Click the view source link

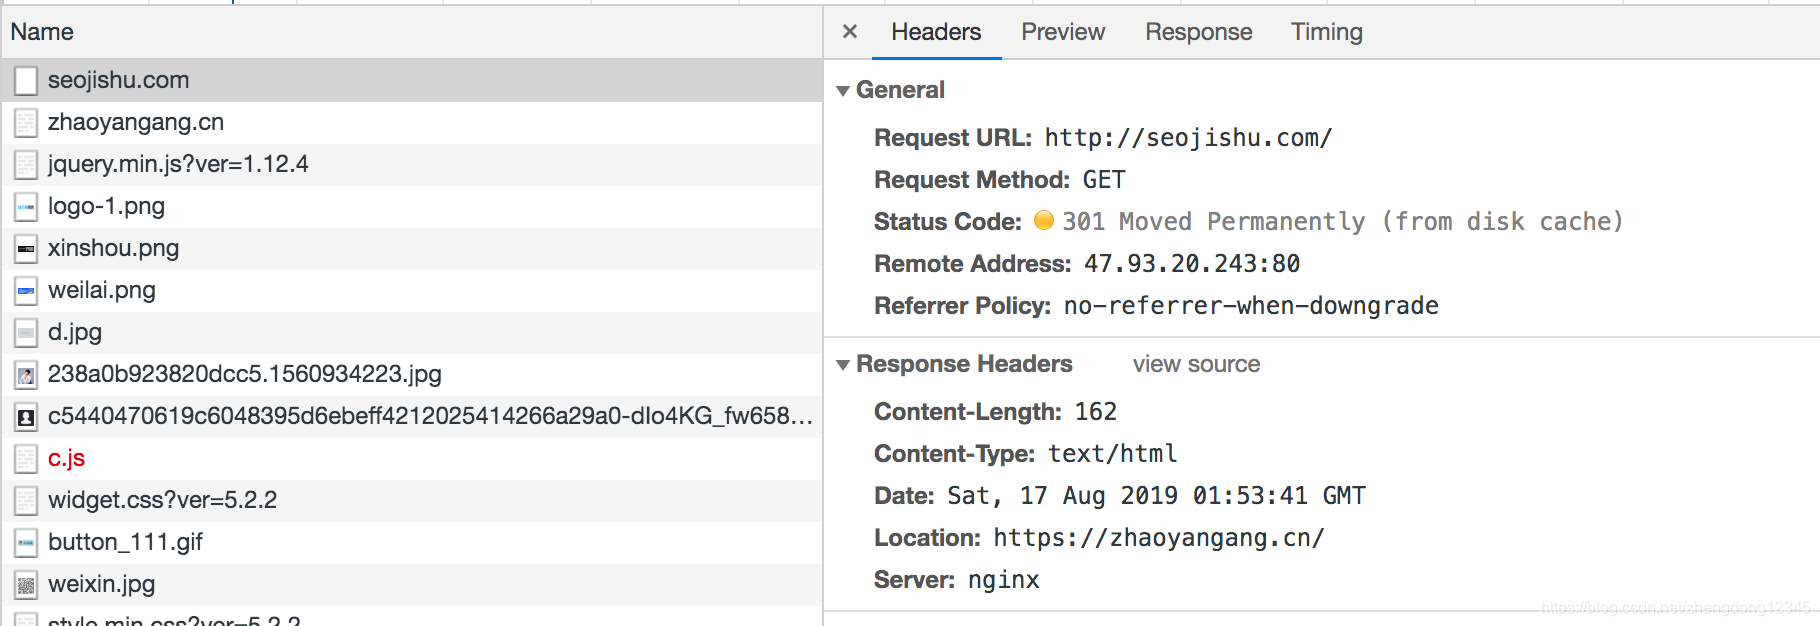(1196, 364)
